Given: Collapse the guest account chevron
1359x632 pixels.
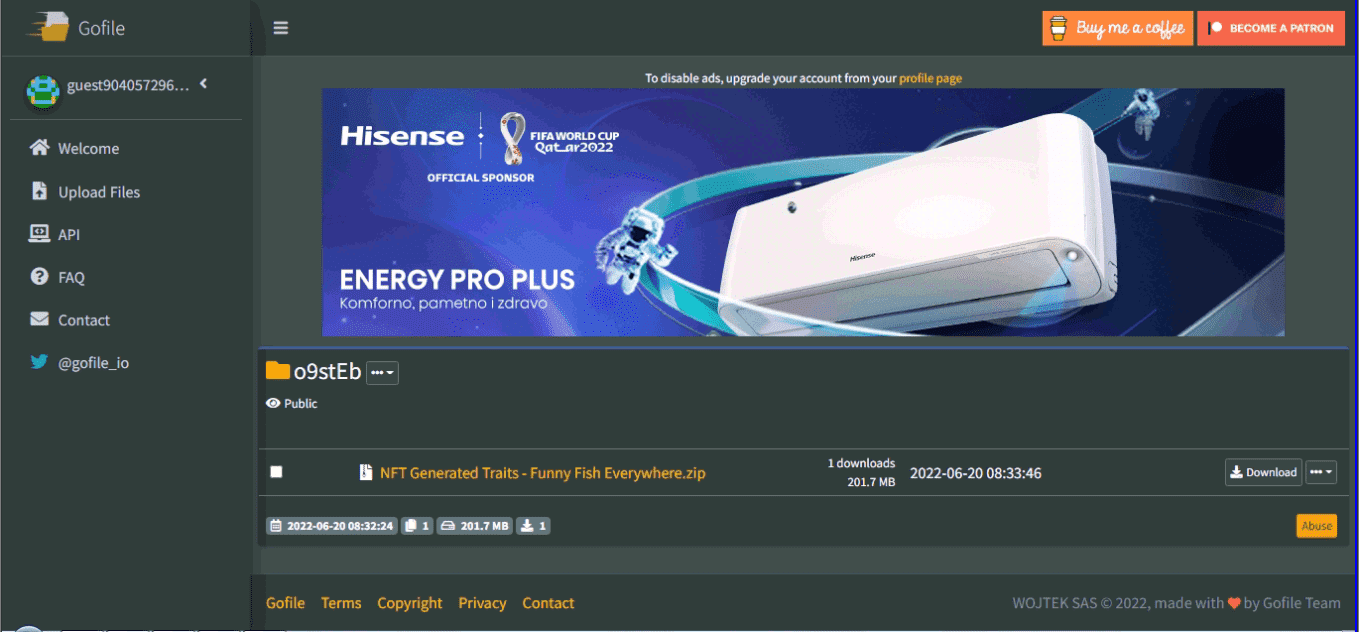Looking at the screenshot, I should (204, 84).
